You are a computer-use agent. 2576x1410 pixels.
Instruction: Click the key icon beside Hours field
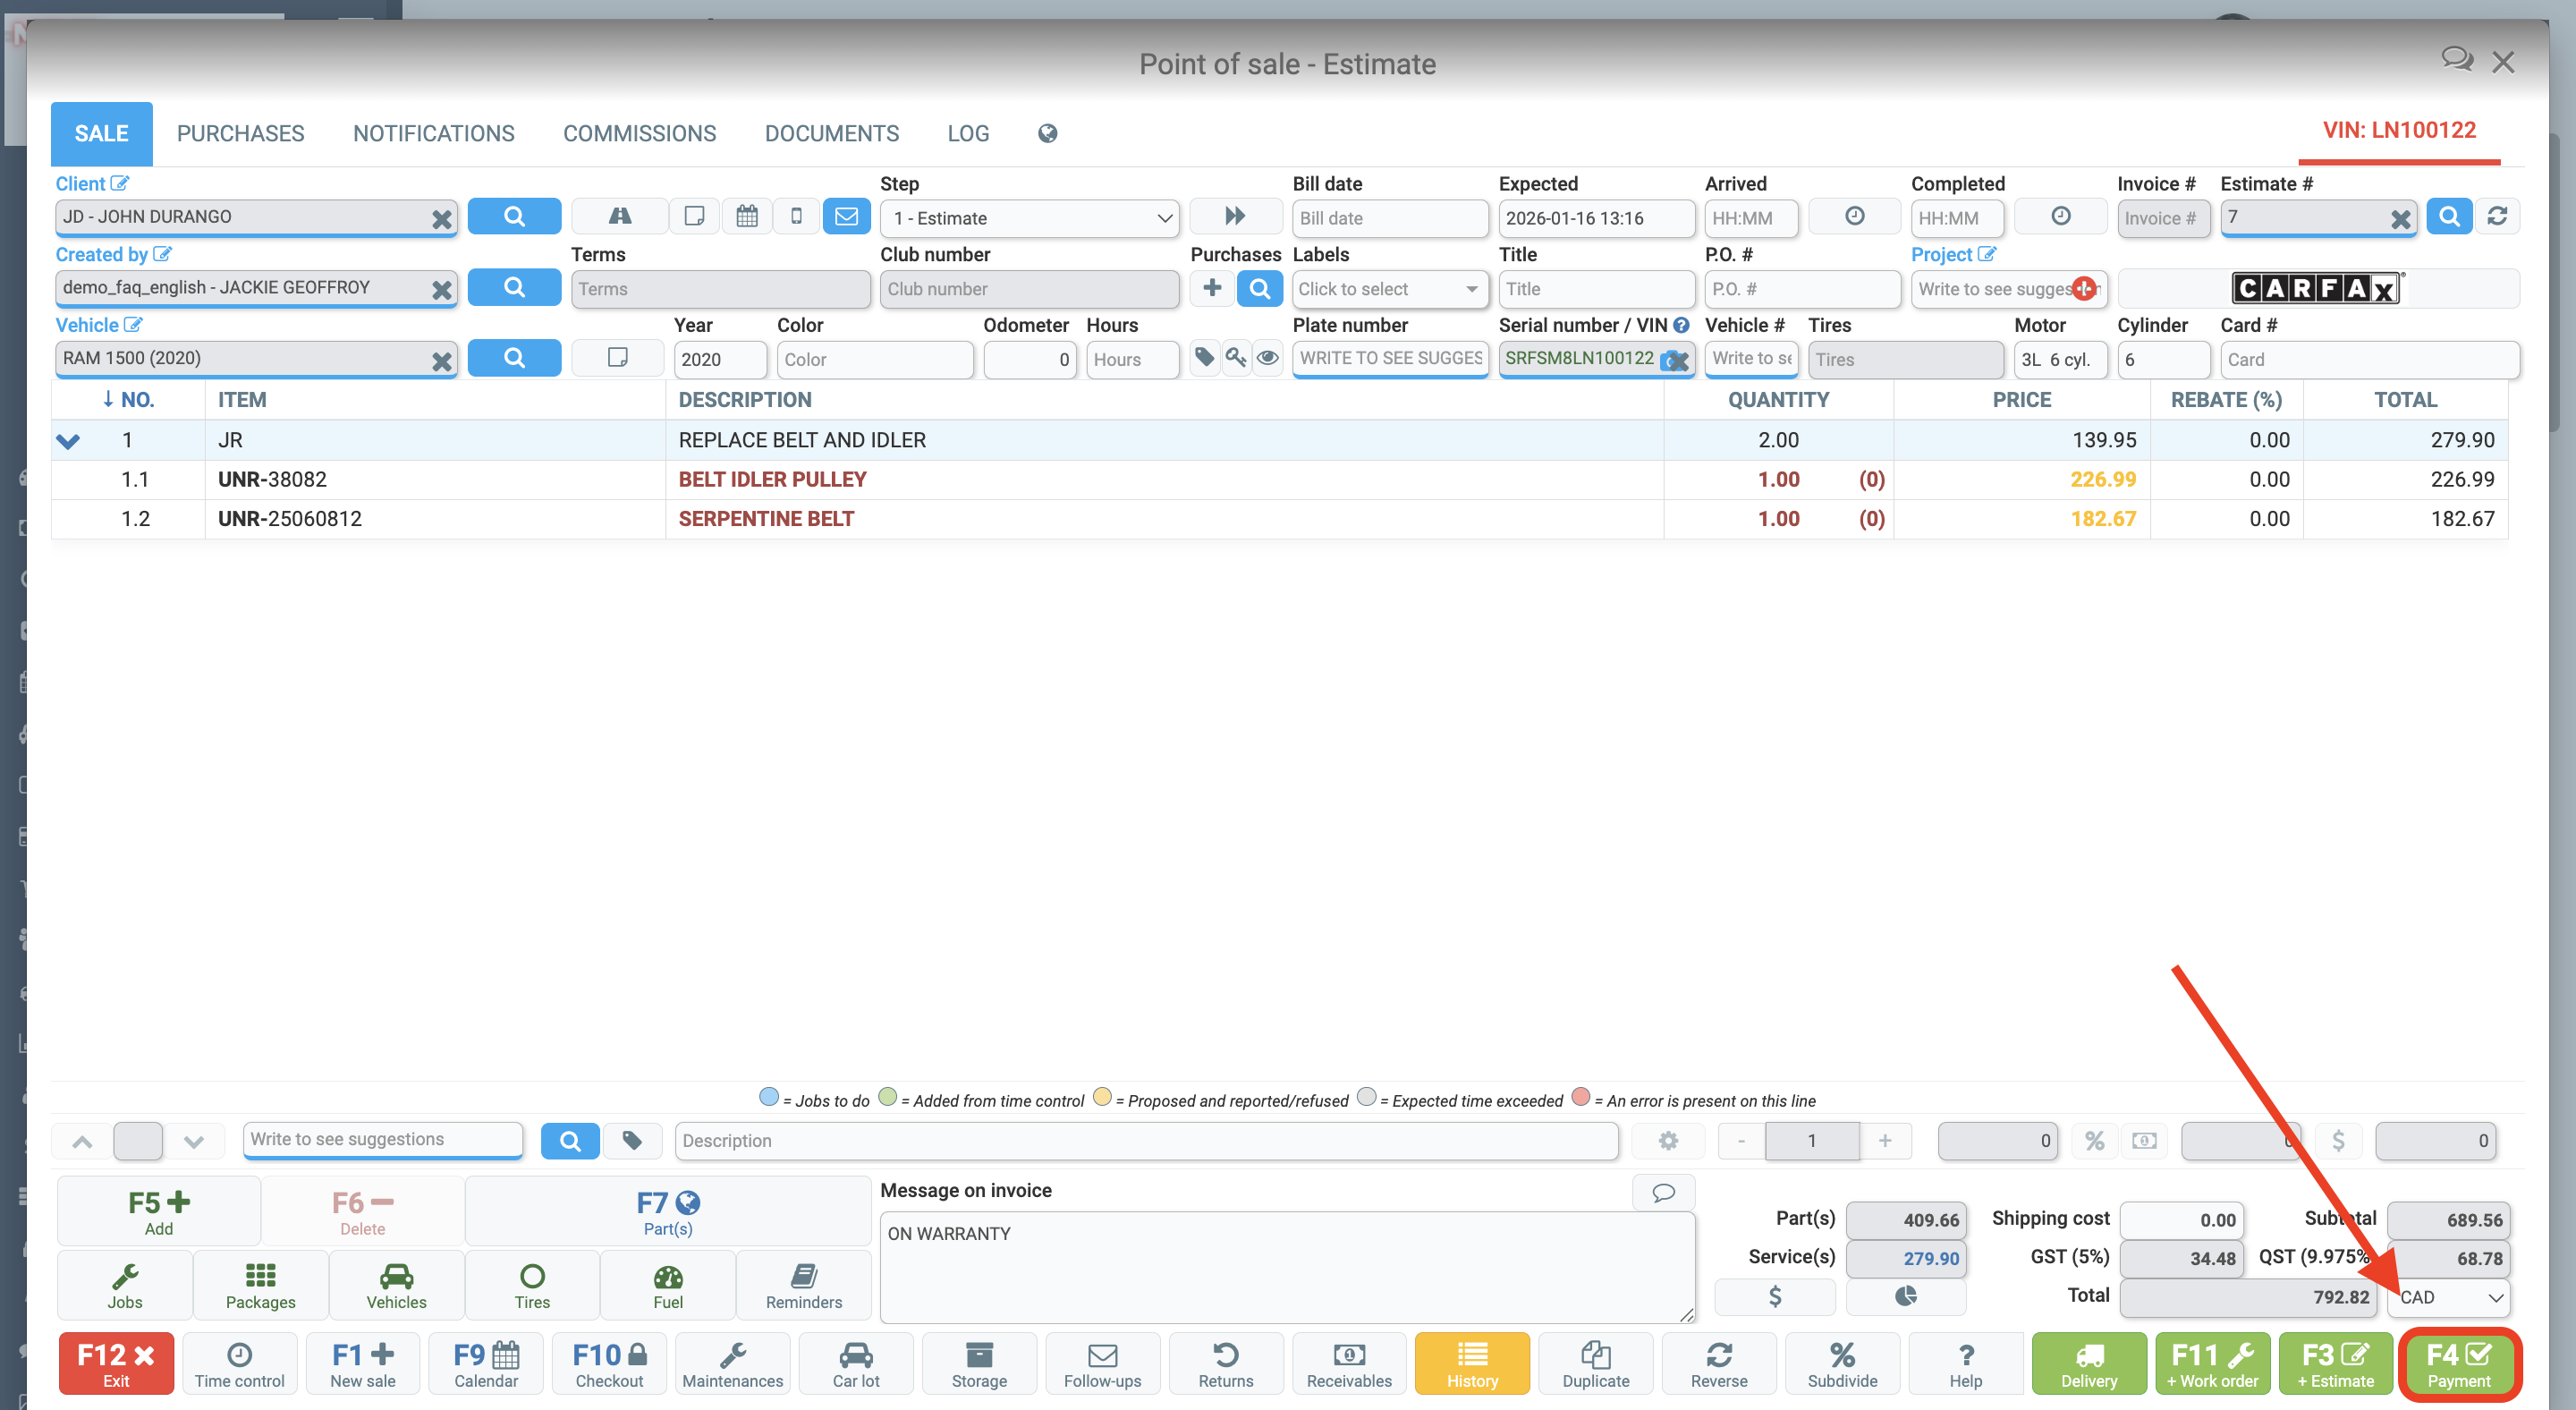pos(1236,358)
